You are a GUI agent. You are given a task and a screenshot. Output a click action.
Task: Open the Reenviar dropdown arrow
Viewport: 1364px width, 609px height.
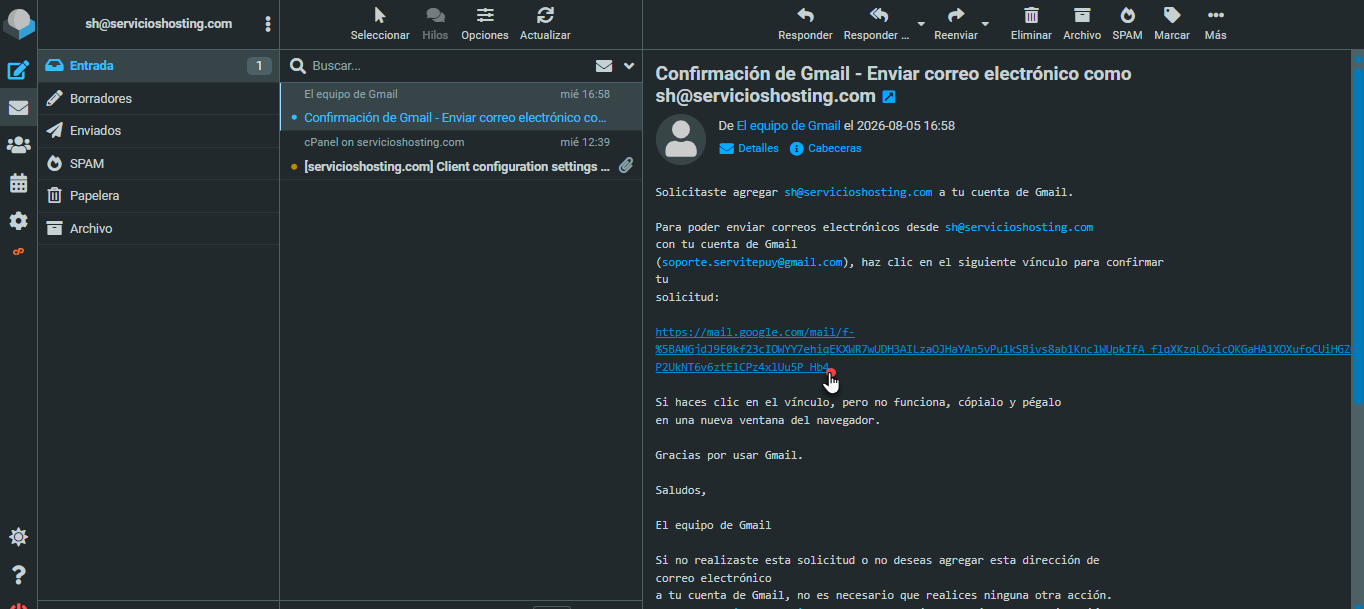coord(986,24)
